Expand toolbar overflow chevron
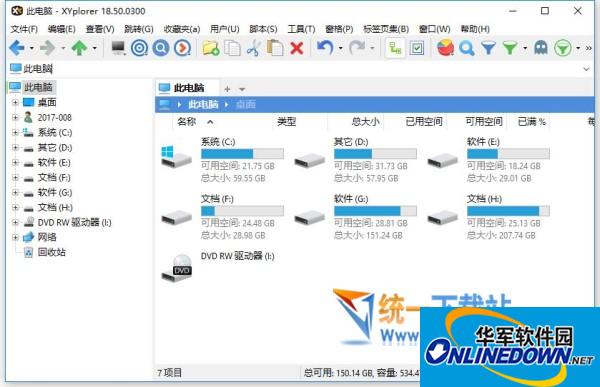600x387 pixels. [x=589, y=48]
